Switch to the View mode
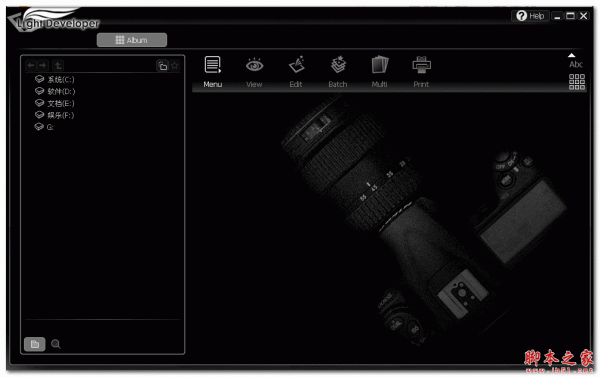Image resolution: width=600 pixels, height=377 pixels. tap(254, 72)
